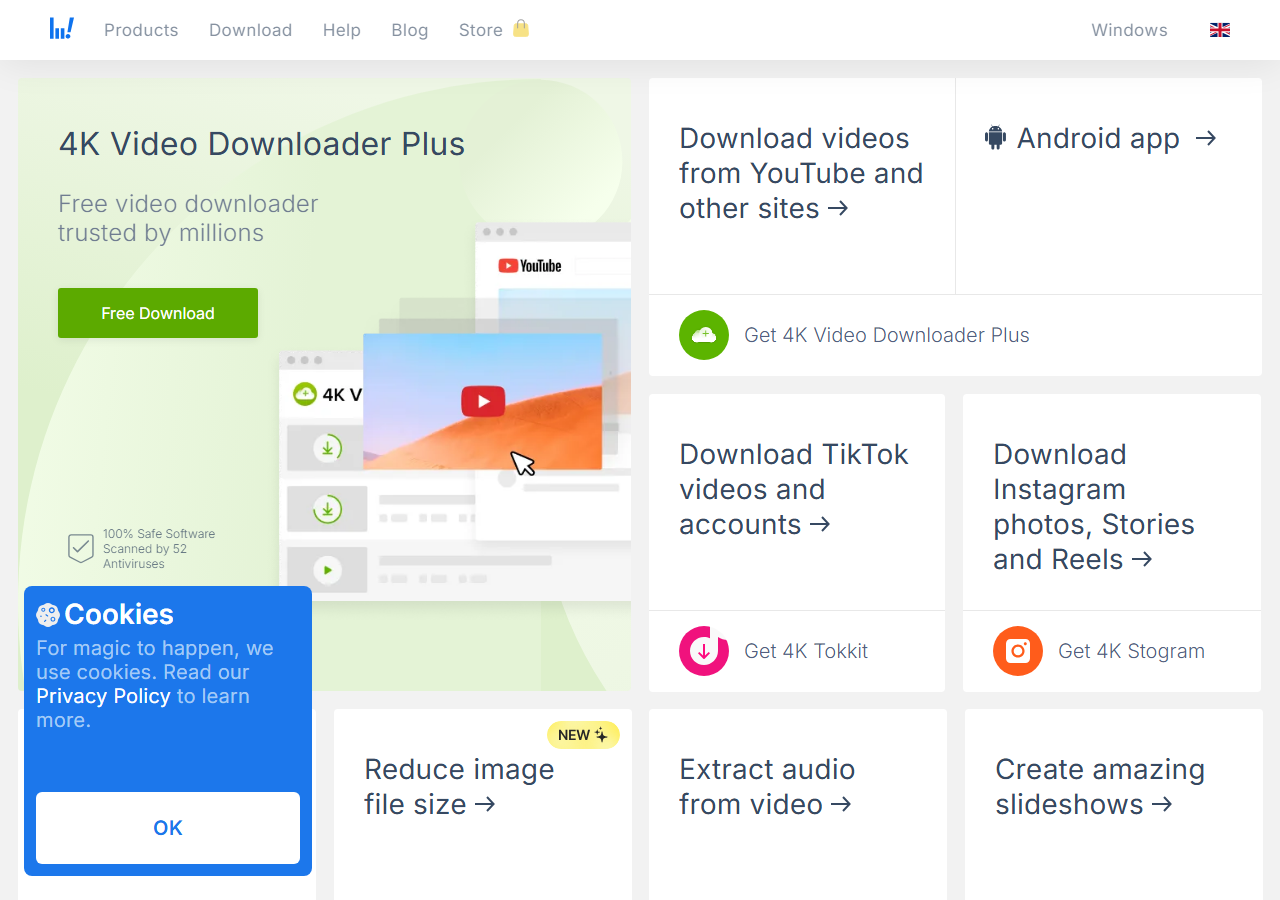
Task: Click Get 4K Video Downloader Plus
Action: tap(886, 335)
